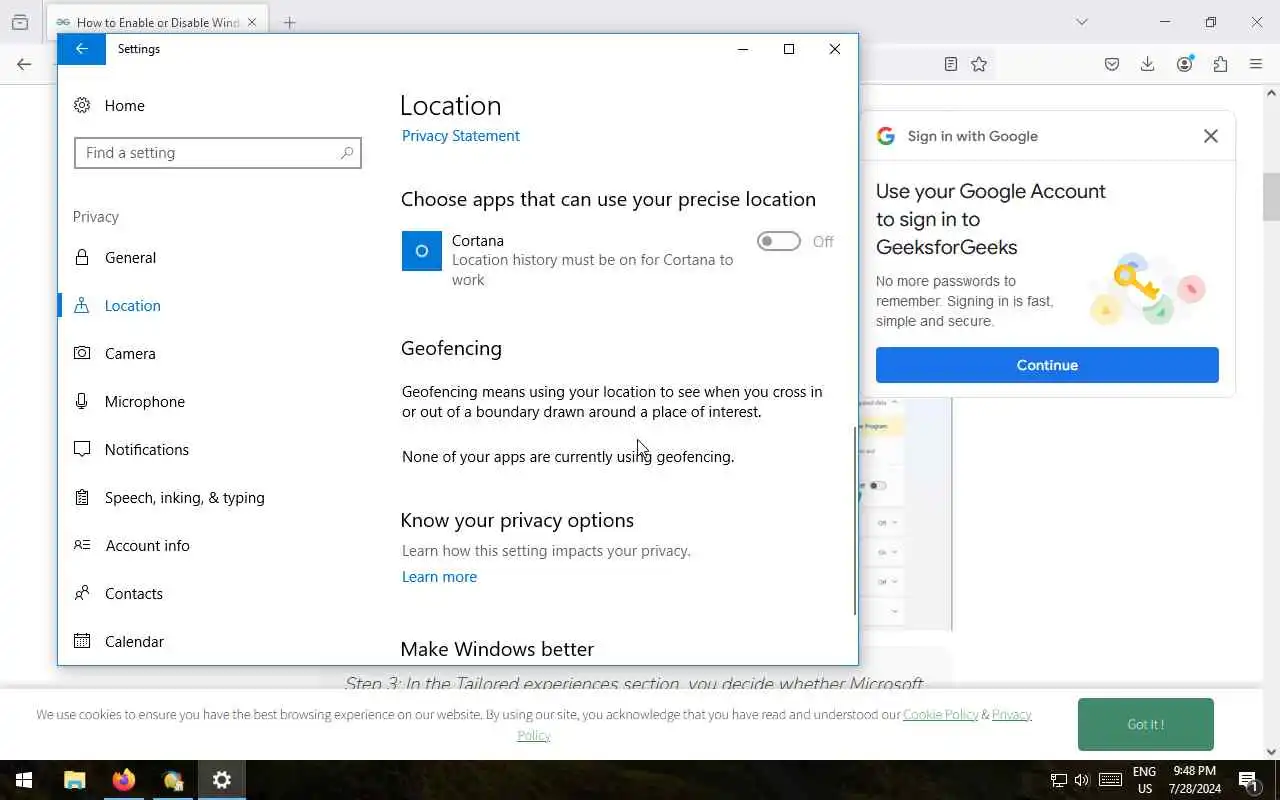Screen dimensions: 1280x800
Task: Click the Microphone icon in sidebar
Action: pos(82,401)
